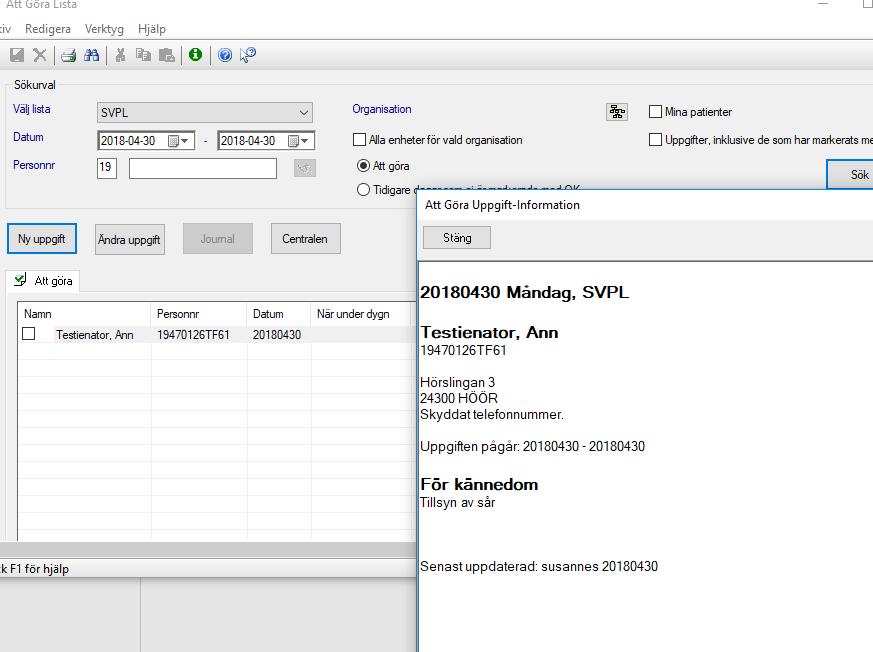Open the green information icon
Image resolution: width=873 pixels, height=652 pixels.
click(195, 55)
